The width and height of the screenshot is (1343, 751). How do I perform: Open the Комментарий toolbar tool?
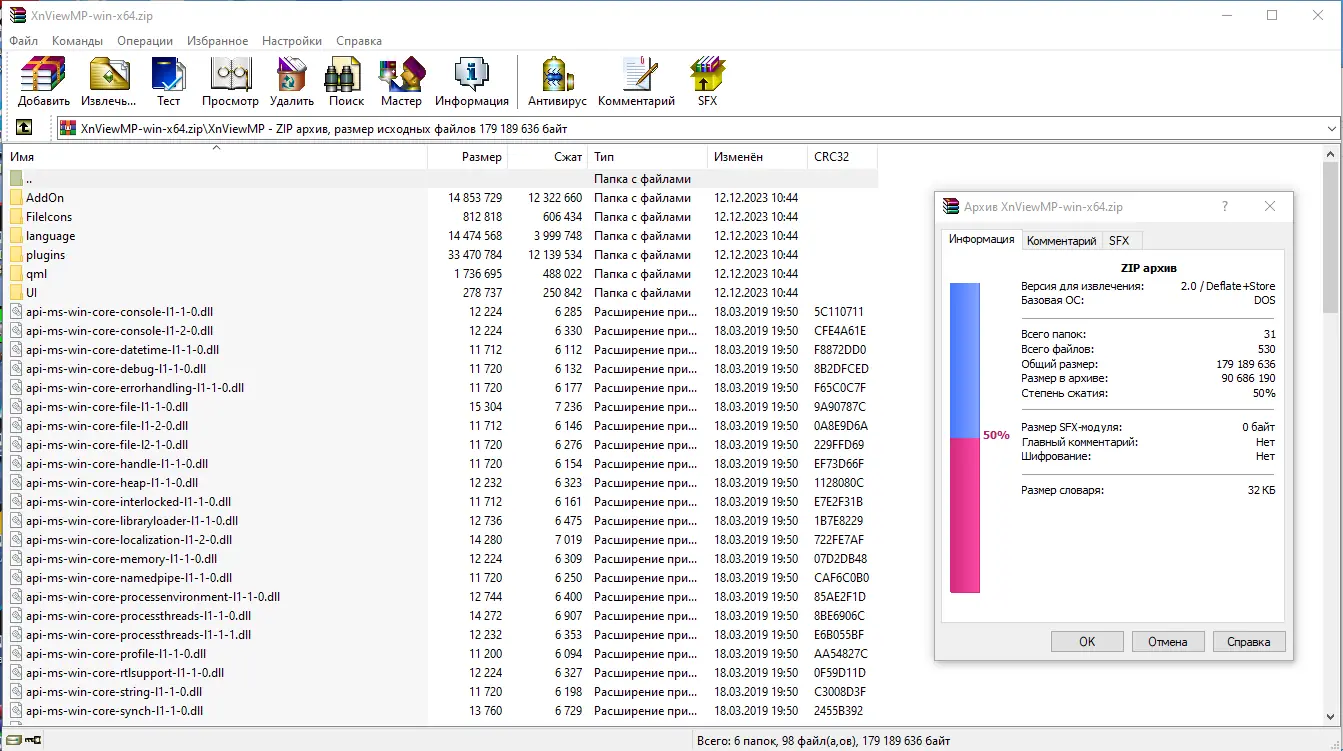point(637,81)
